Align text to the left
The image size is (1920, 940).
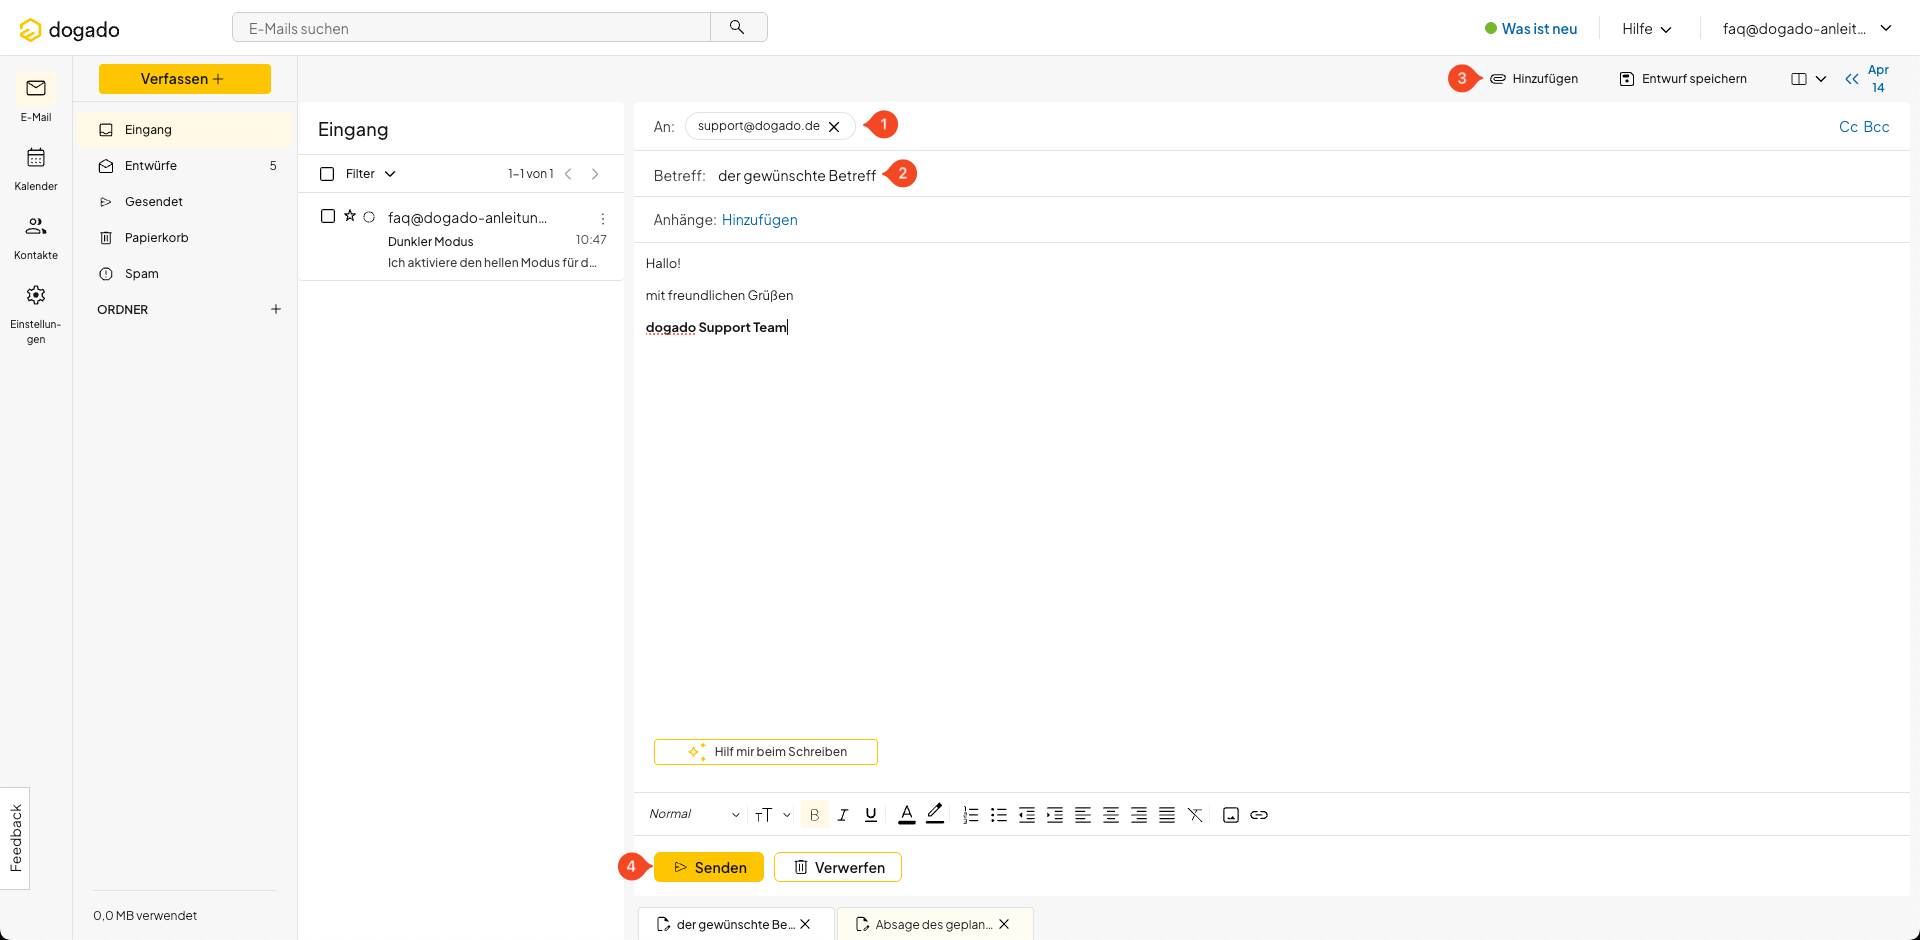pyautogui.click(x=1082, y=815)
